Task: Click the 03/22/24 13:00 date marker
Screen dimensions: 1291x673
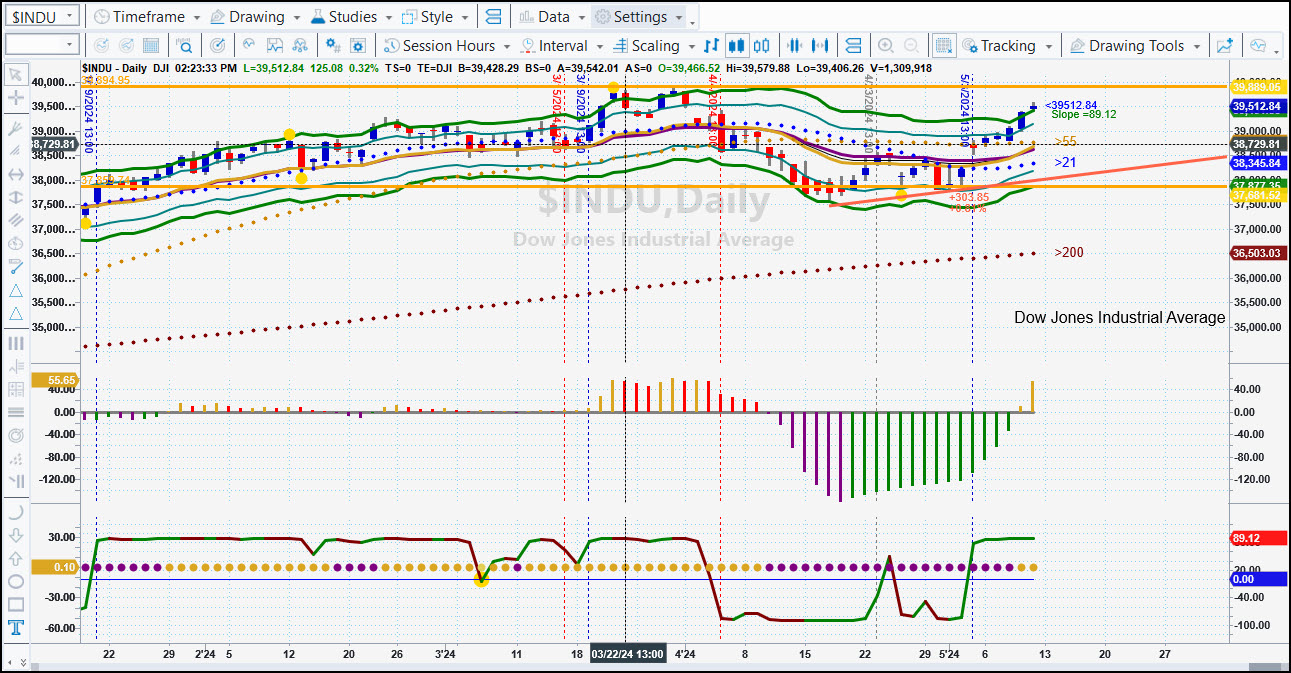Action: click(628, 654)
